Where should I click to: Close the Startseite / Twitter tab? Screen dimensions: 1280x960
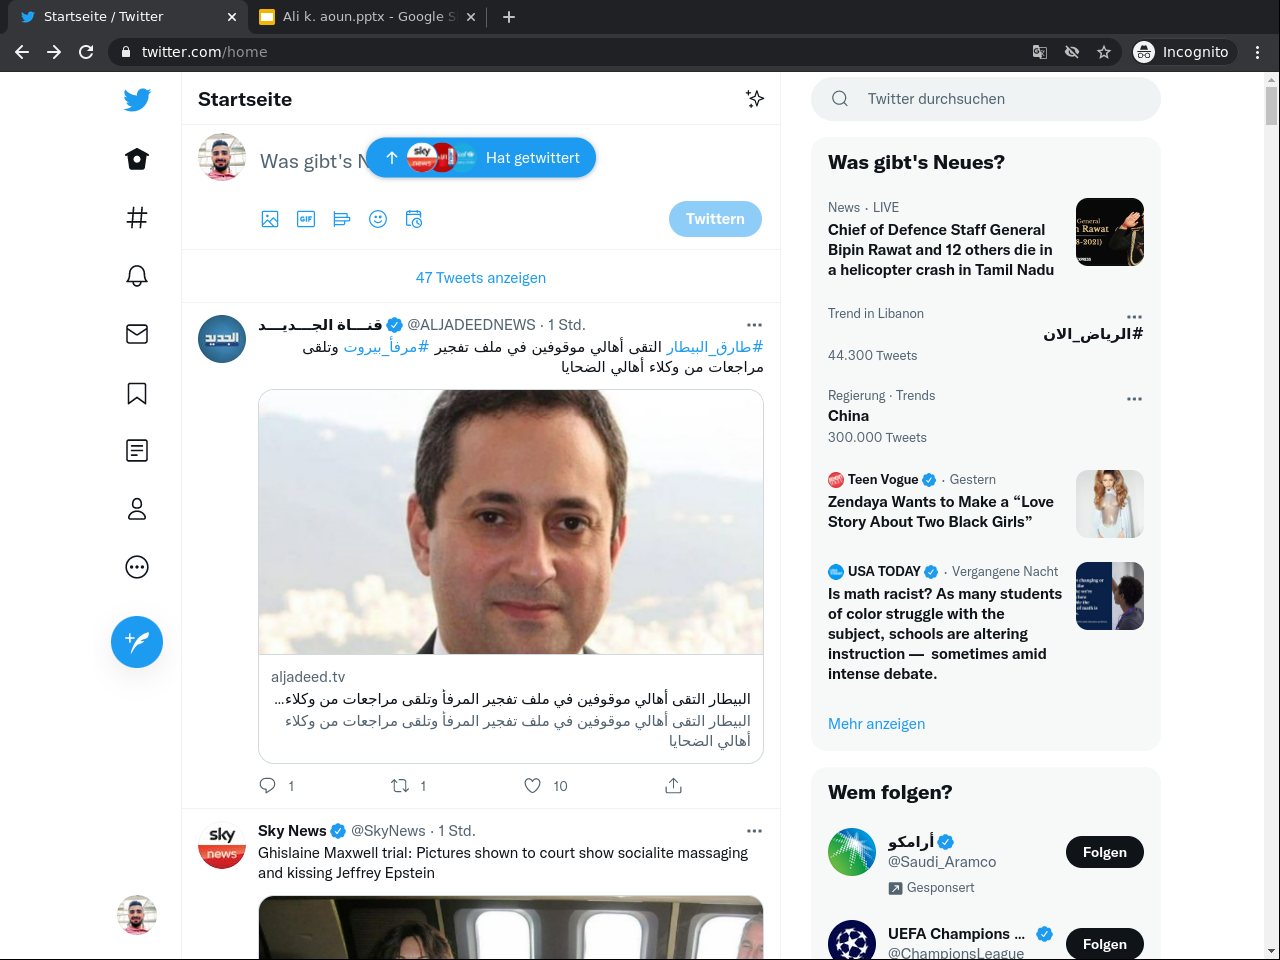click(x=231, y=17)
